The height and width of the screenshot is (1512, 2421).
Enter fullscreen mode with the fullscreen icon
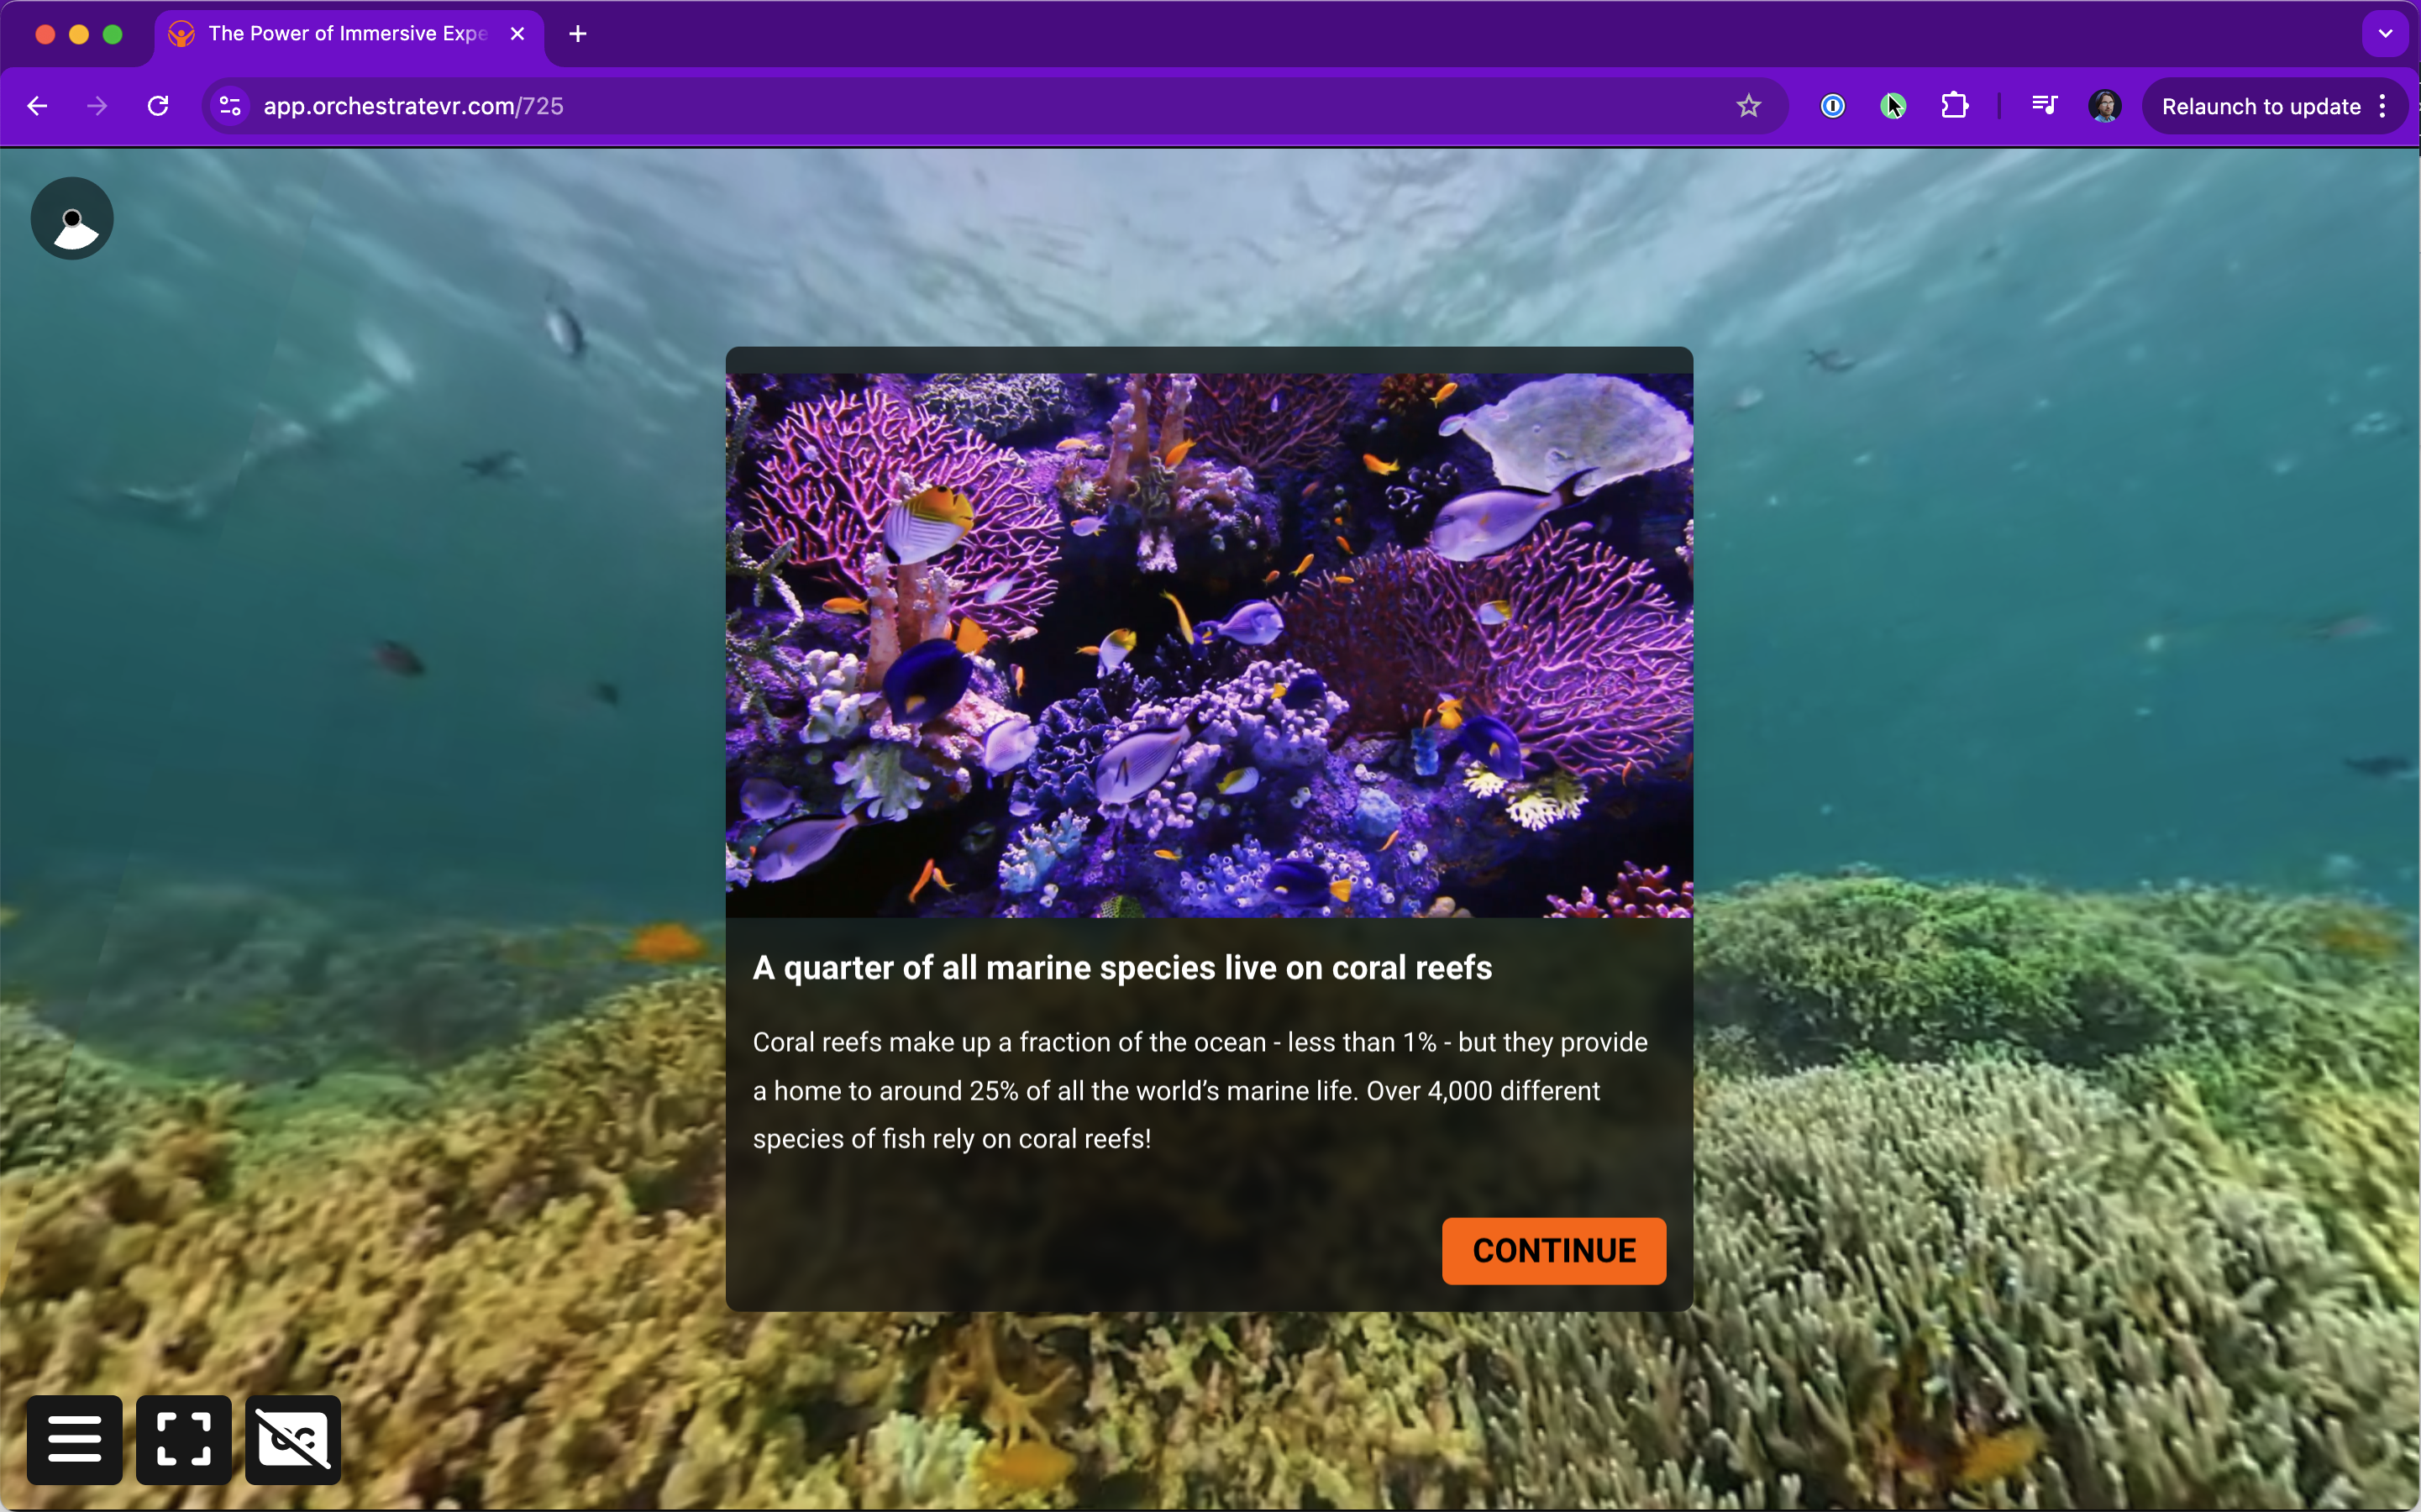(x=183, y=1439)
